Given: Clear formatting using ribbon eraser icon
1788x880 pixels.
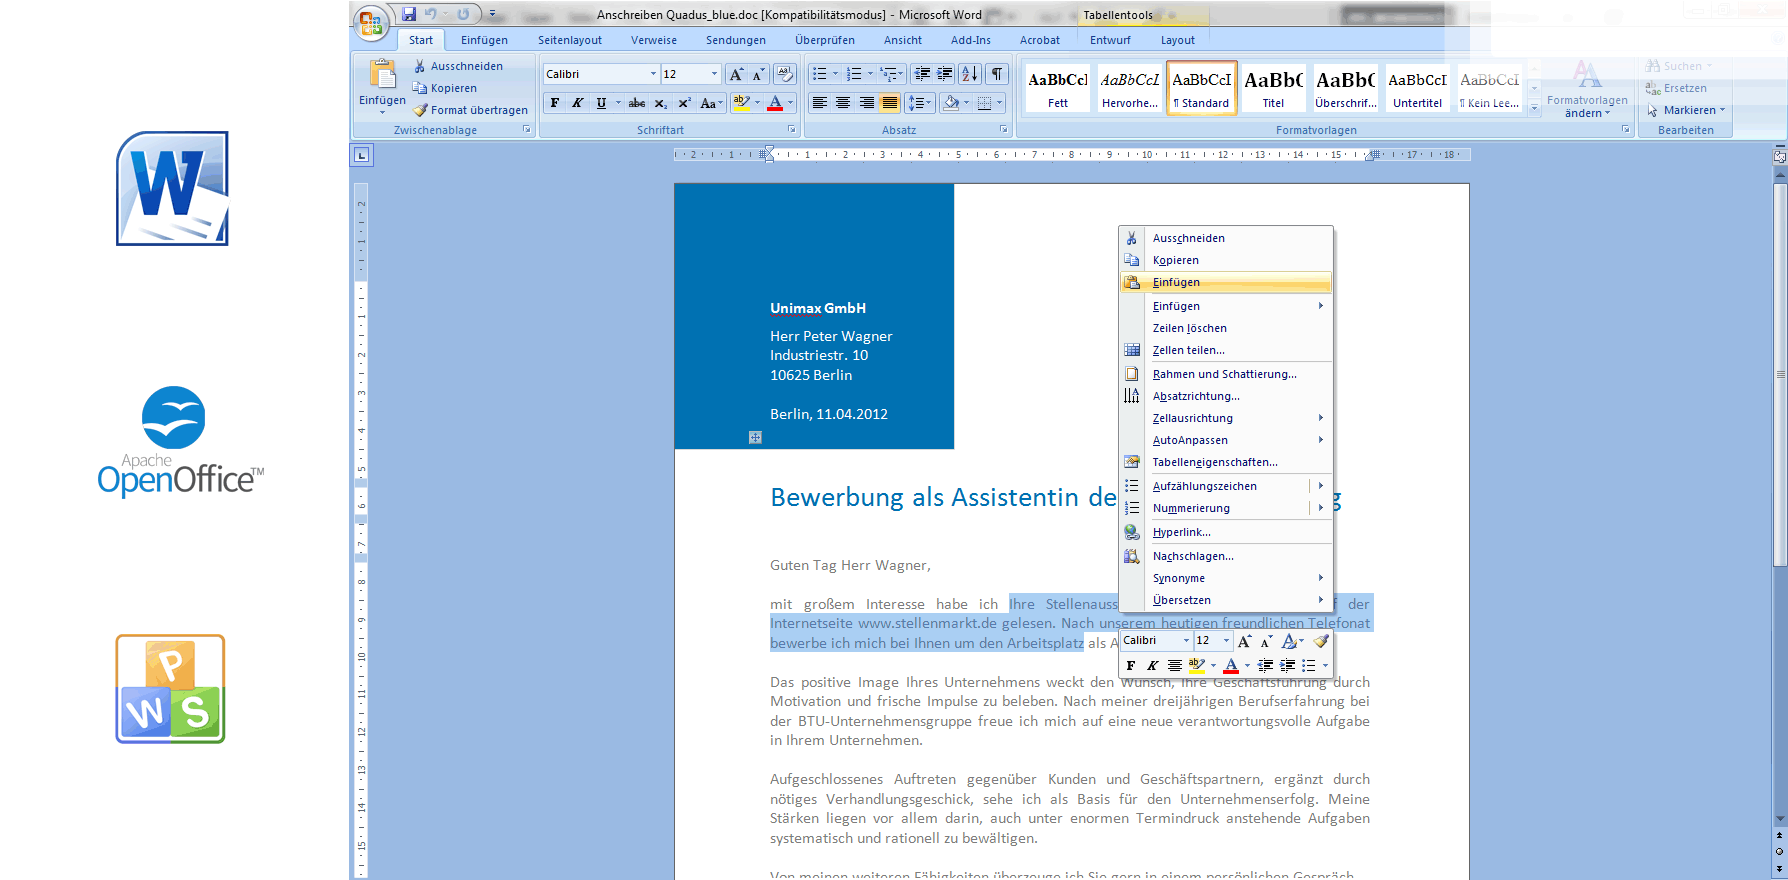Looking at the screenshot, I should click(785, 74).
